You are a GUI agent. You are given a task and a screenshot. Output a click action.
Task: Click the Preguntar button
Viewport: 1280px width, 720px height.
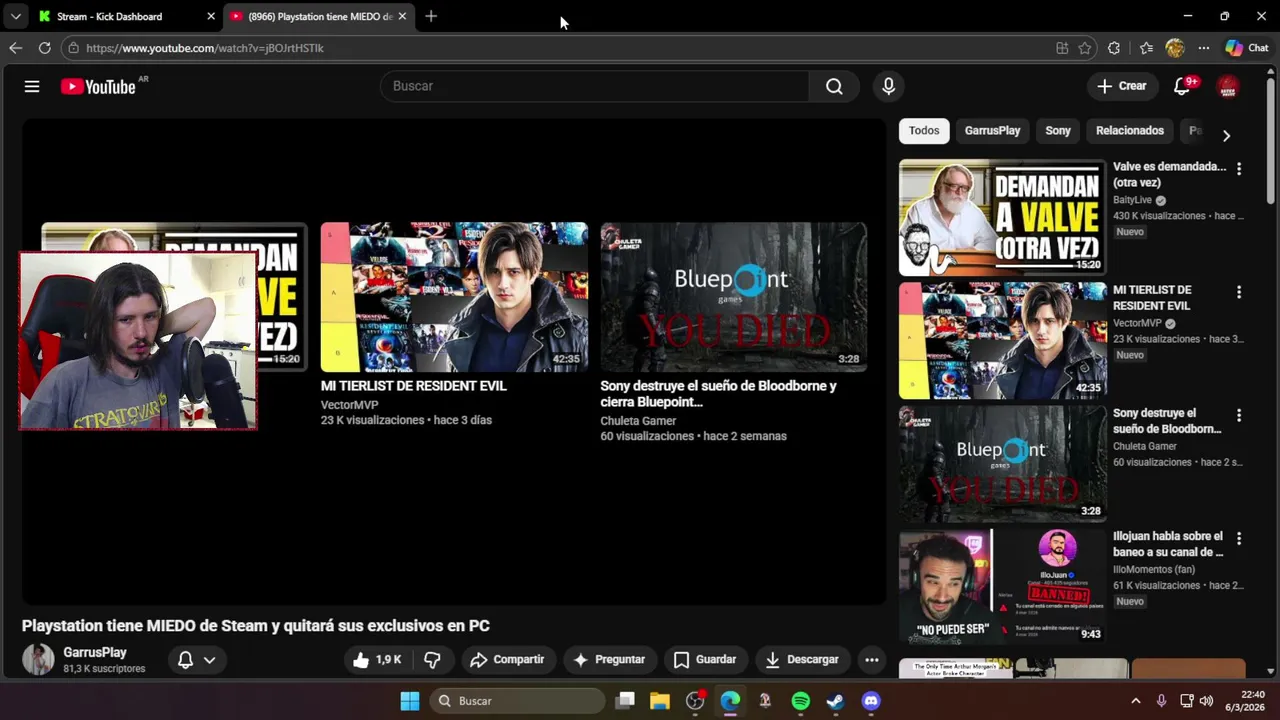click(x=610, y=660)
